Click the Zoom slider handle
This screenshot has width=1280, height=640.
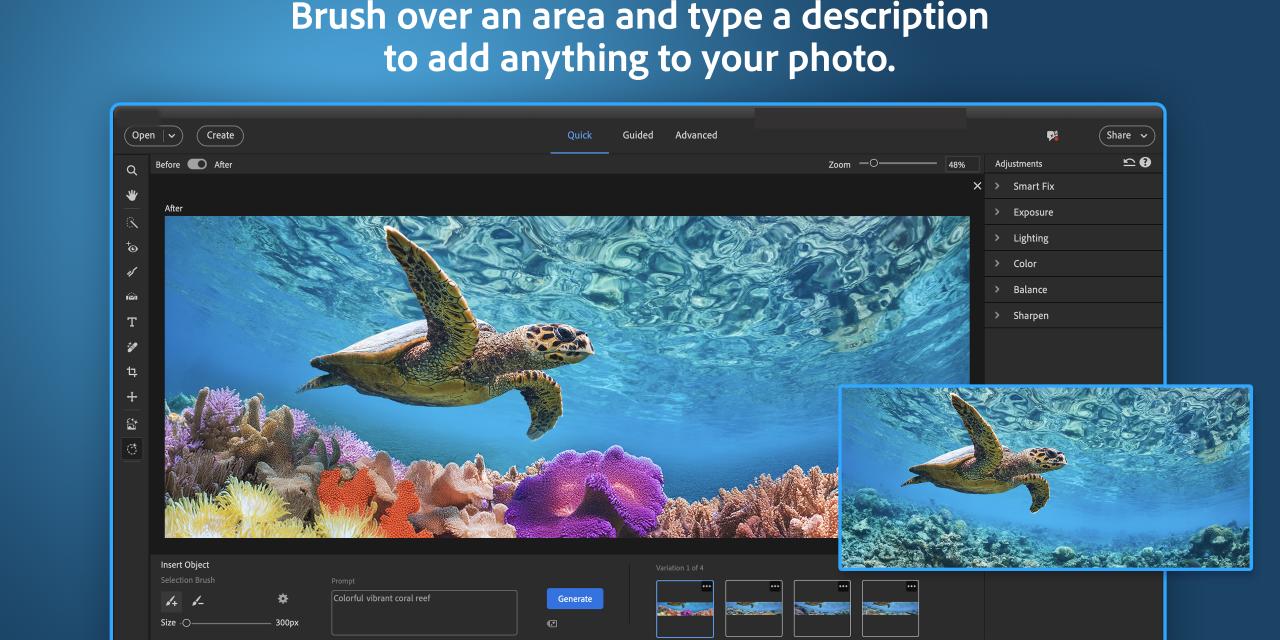coord(873,163)
